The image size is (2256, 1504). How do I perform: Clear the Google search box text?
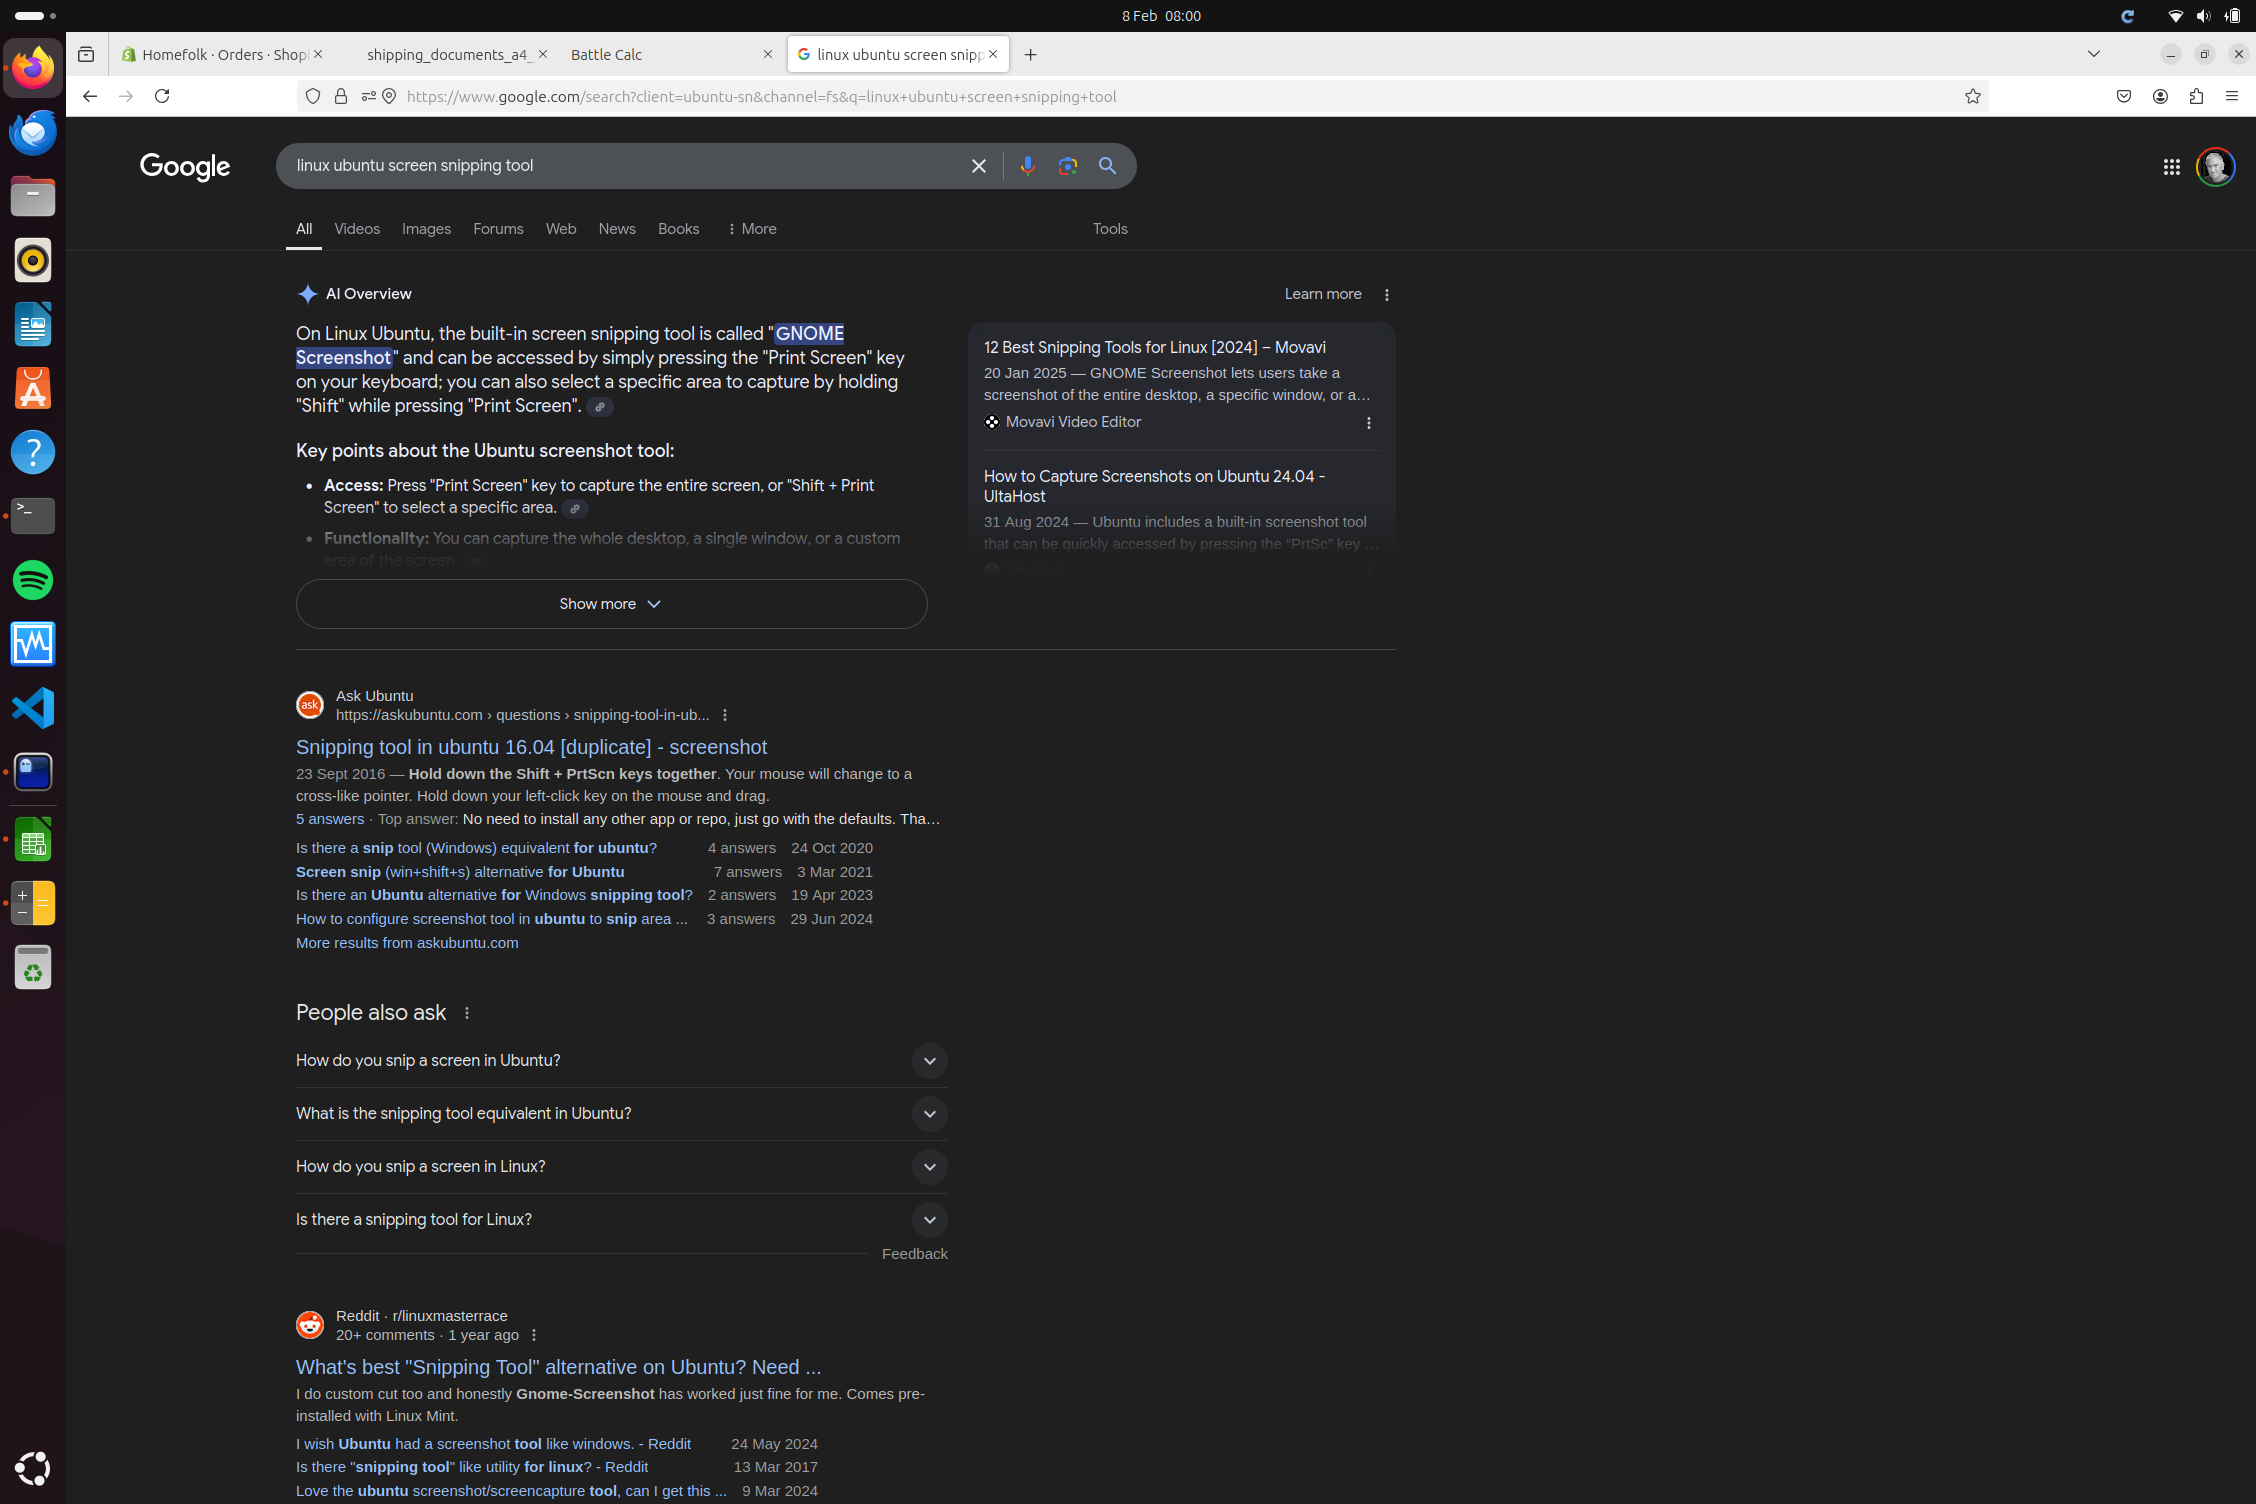point(978,166)
